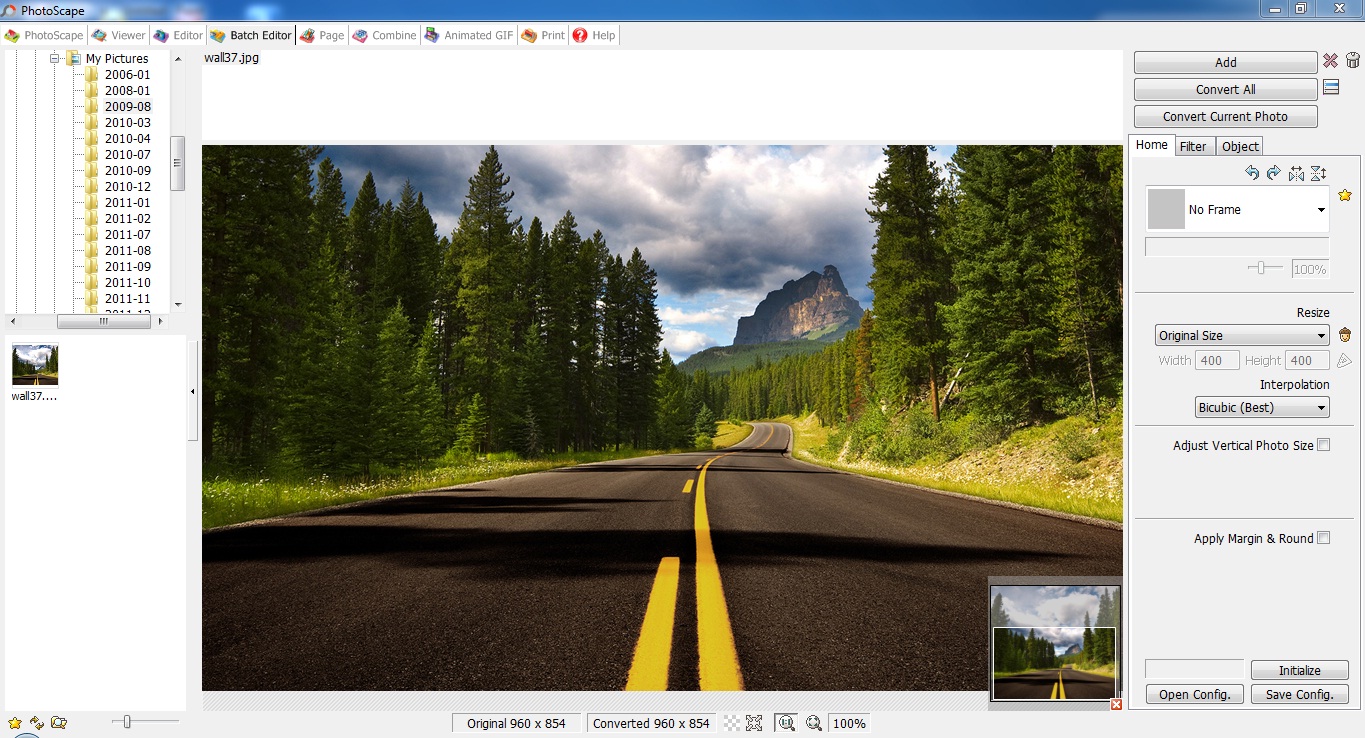This screenshot has height=738, width=1365.
Task: Click the star favorite icon beside frame selector
Action: pyautogui.click(x=1345, y=195)
